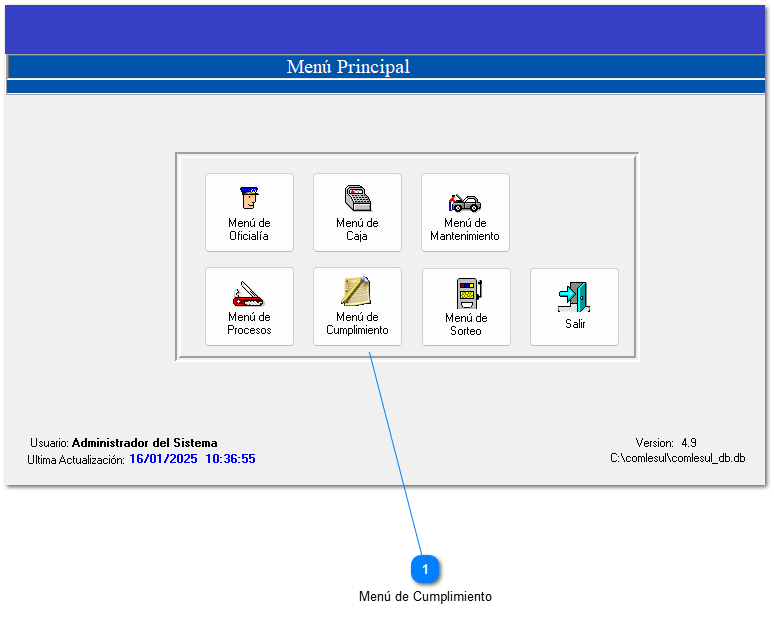Click the tow truck maintenance icon
Image resolution: width=774 pixels, height=620 pixels.
point(464,201)
